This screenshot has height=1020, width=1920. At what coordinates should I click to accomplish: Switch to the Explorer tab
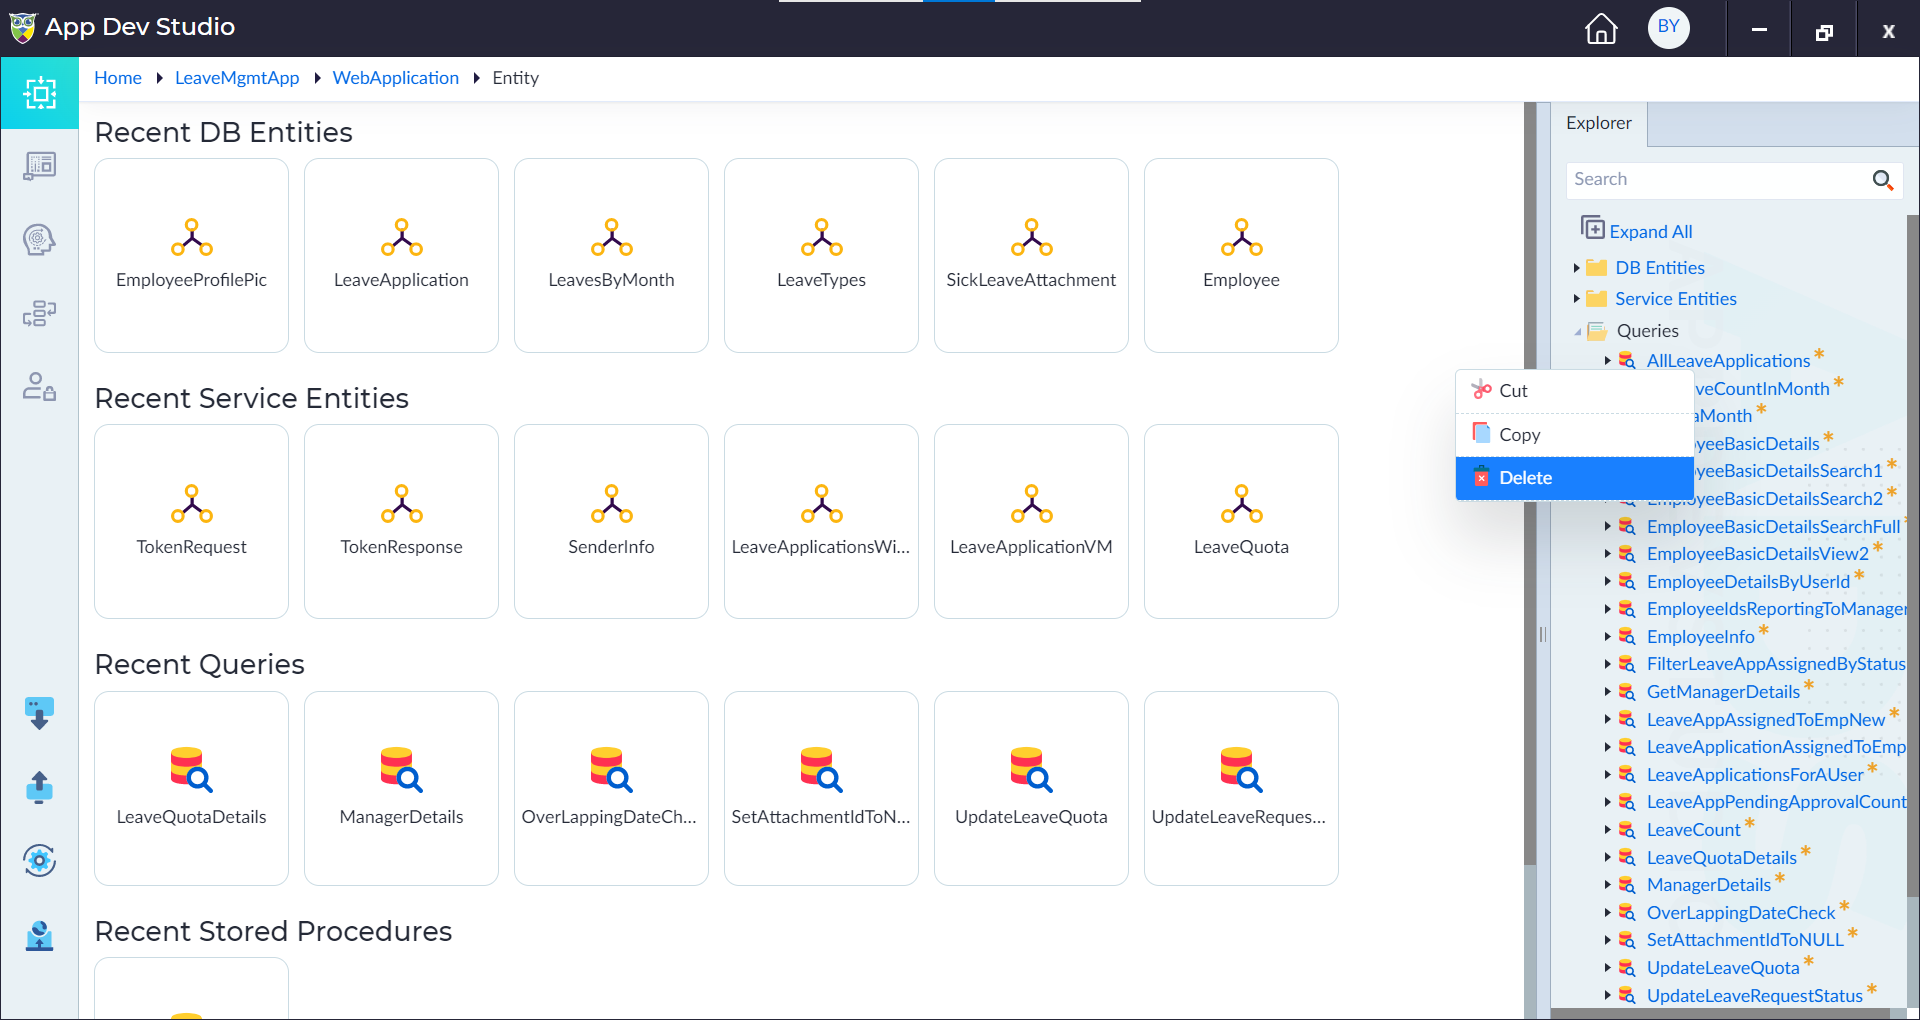coord(1598,123)
